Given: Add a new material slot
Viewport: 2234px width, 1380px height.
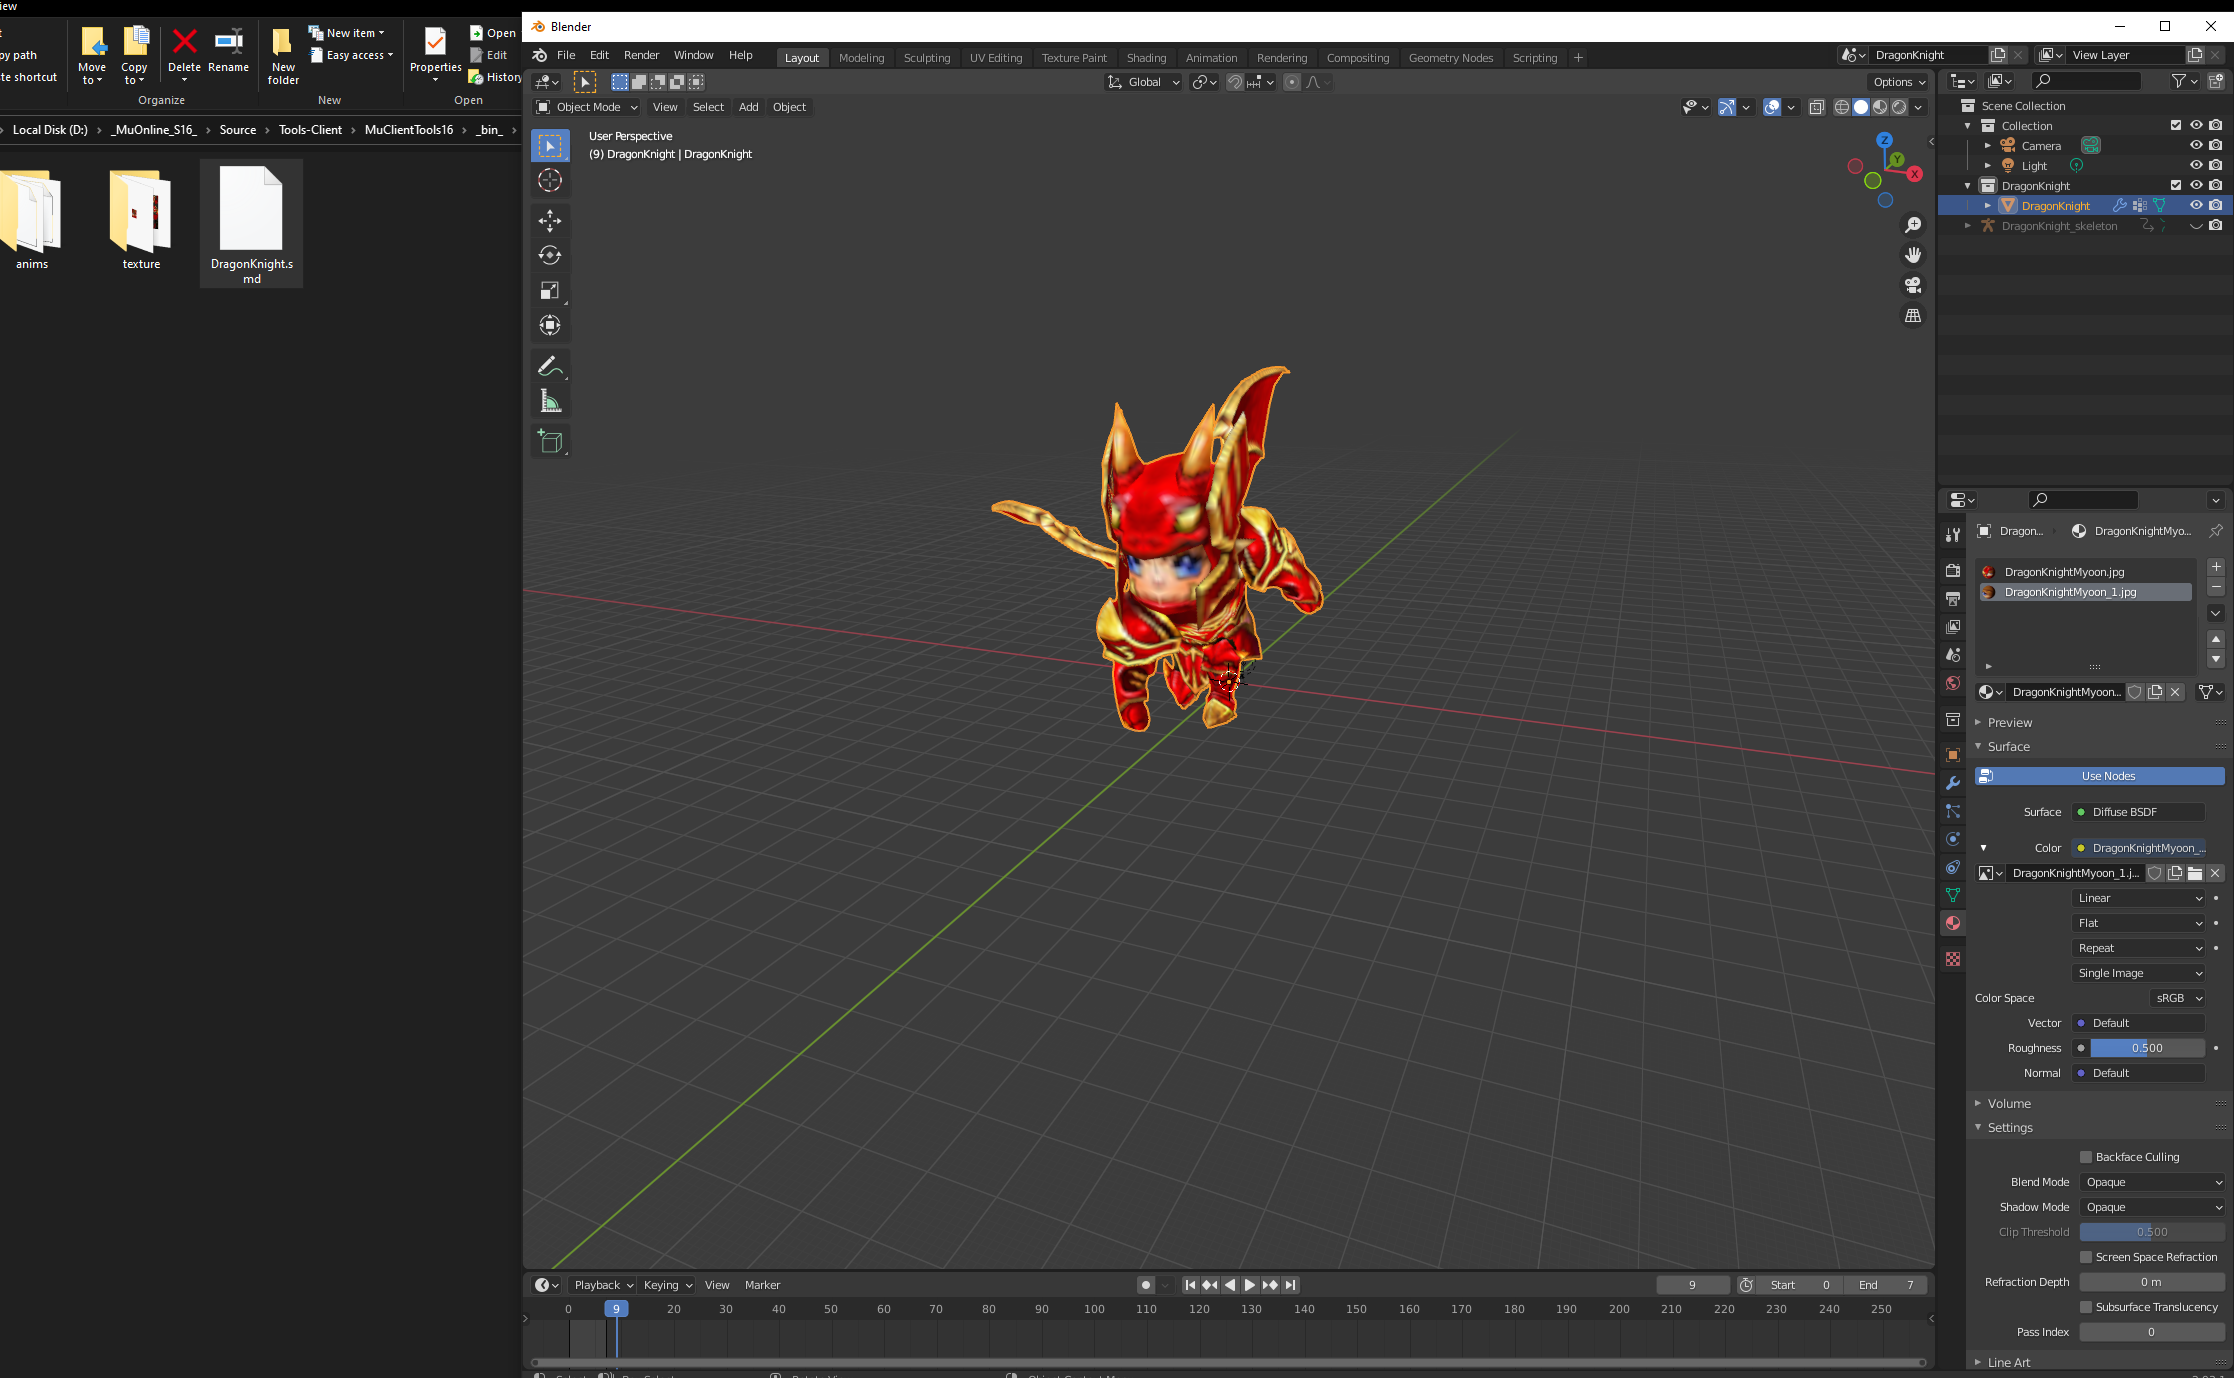Looking at the screenshot, I should [2216, 567].
